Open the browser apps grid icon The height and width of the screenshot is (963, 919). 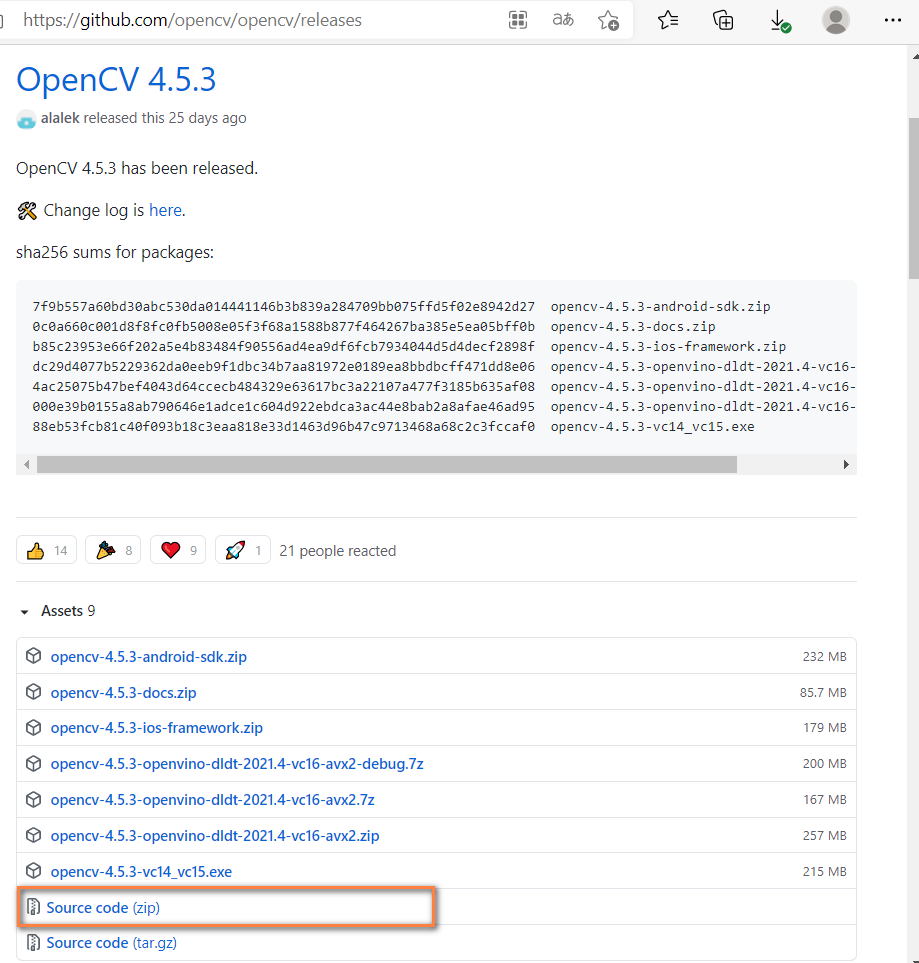point(518,20)
